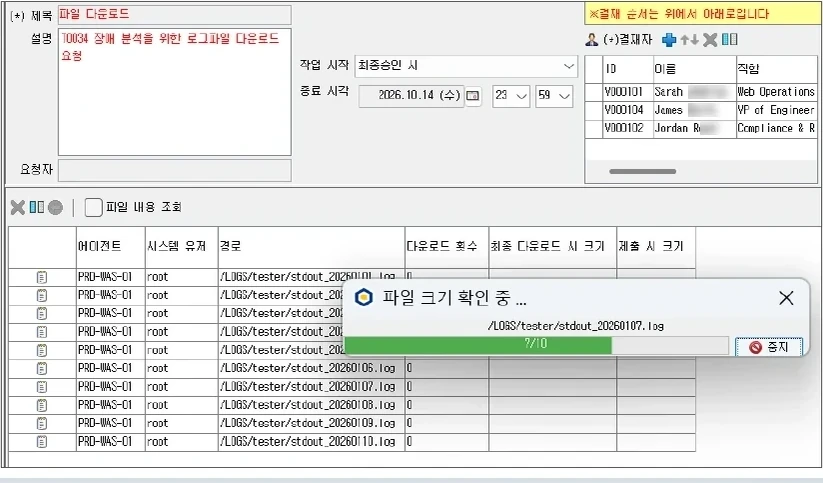Click the 요청자 input field

point(174,171)
